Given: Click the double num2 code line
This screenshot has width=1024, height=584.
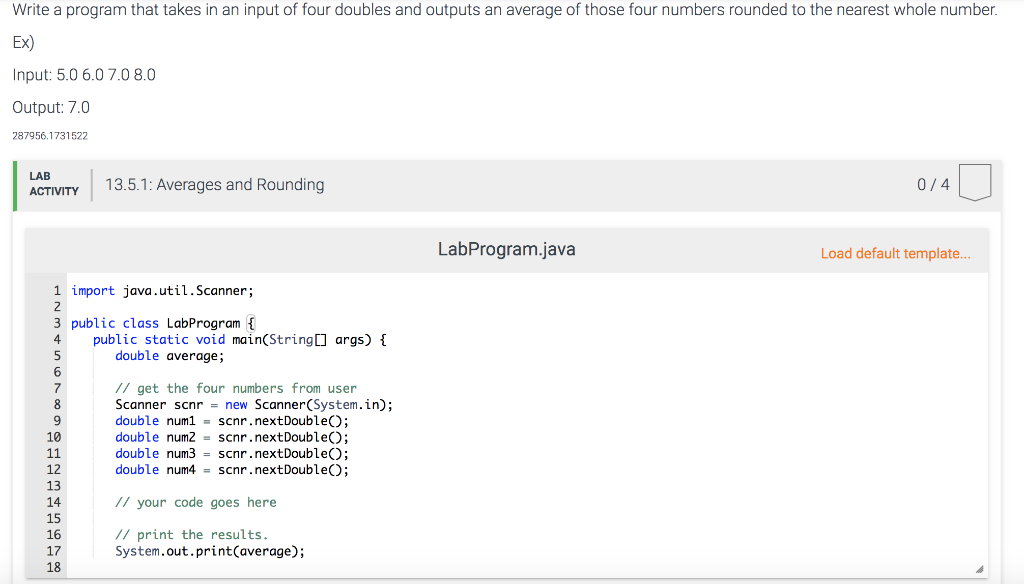Looking at the screenshot, I should (232, 438).
